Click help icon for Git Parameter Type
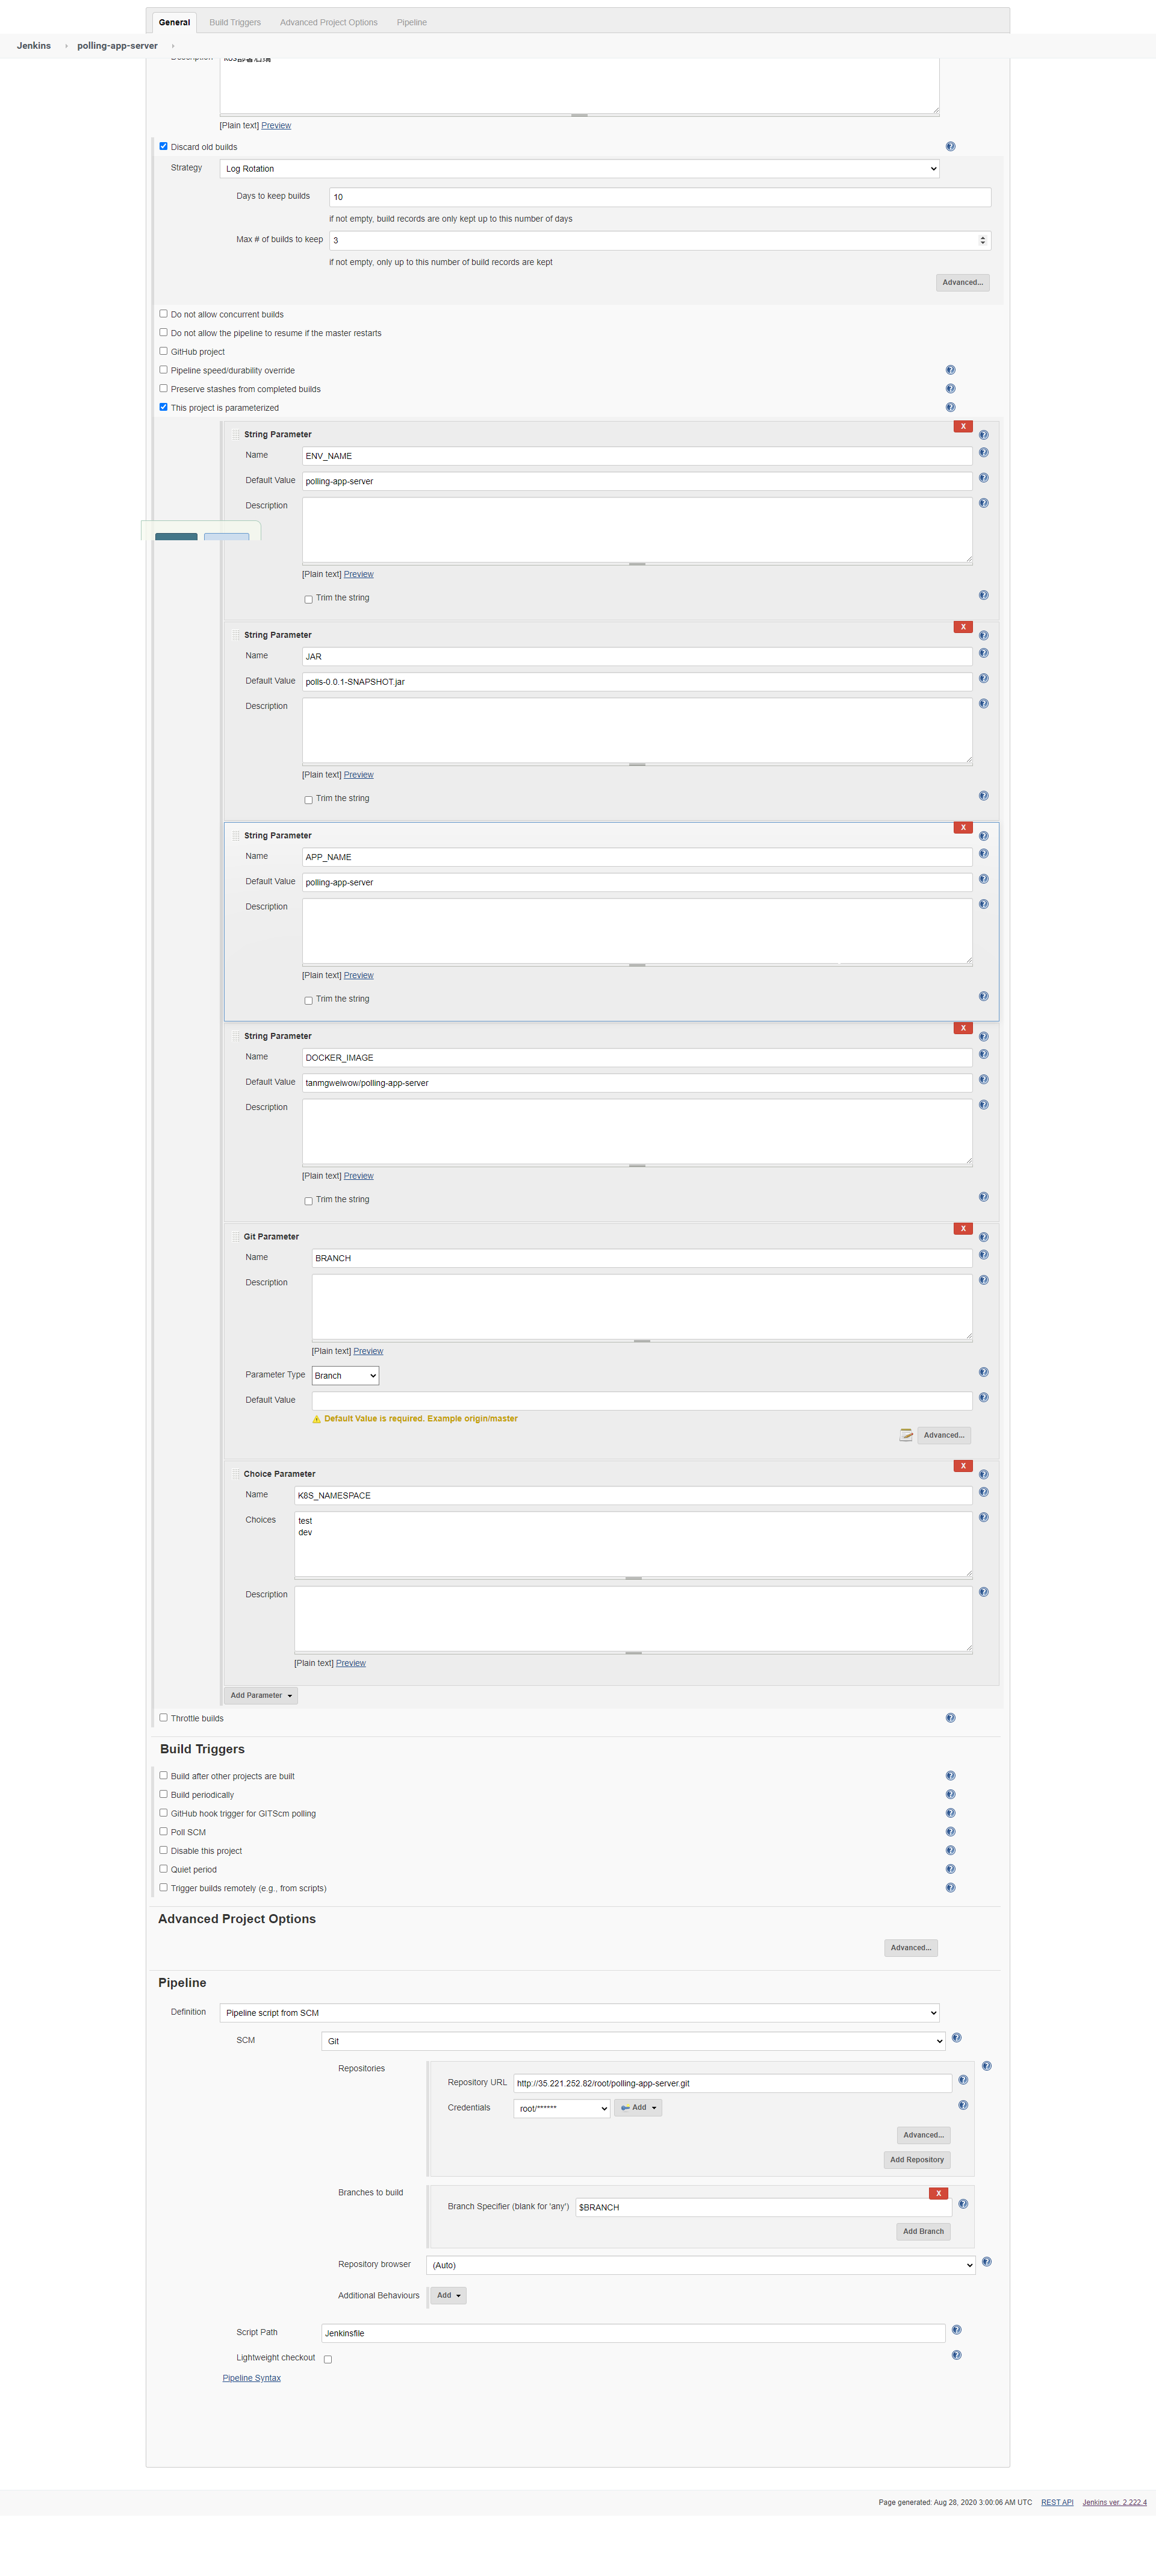The image size is (1156, 2576). point(983,1373)
